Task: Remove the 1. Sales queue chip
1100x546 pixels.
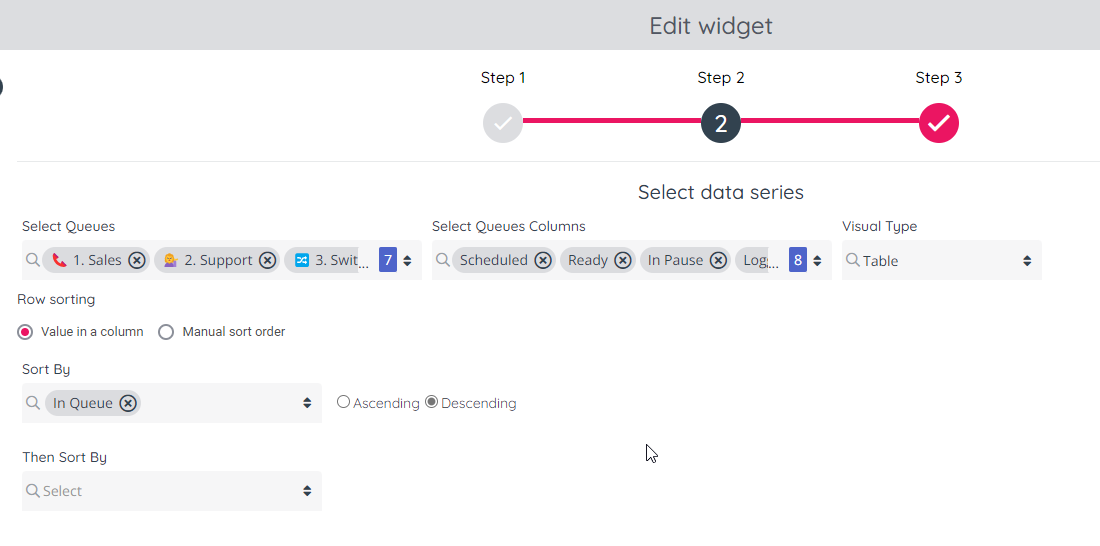Action: 137,260
